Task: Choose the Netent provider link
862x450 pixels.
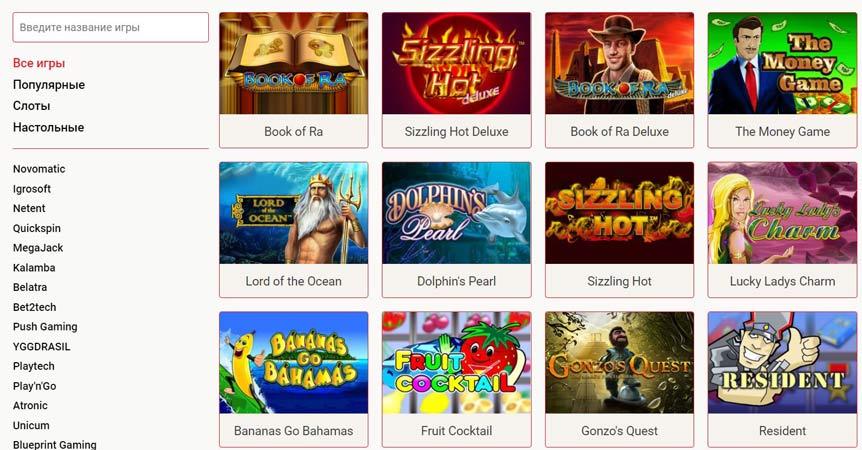Action: [29, 208]
